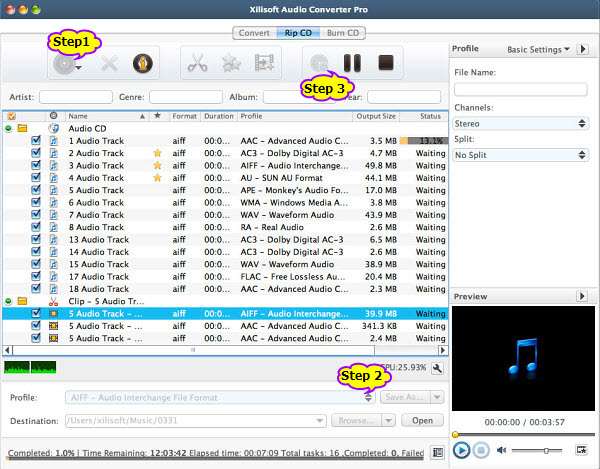Click the Effects star toolbar icon
The height and width of the screenshot is (469, 600).
tap(231, 63)
